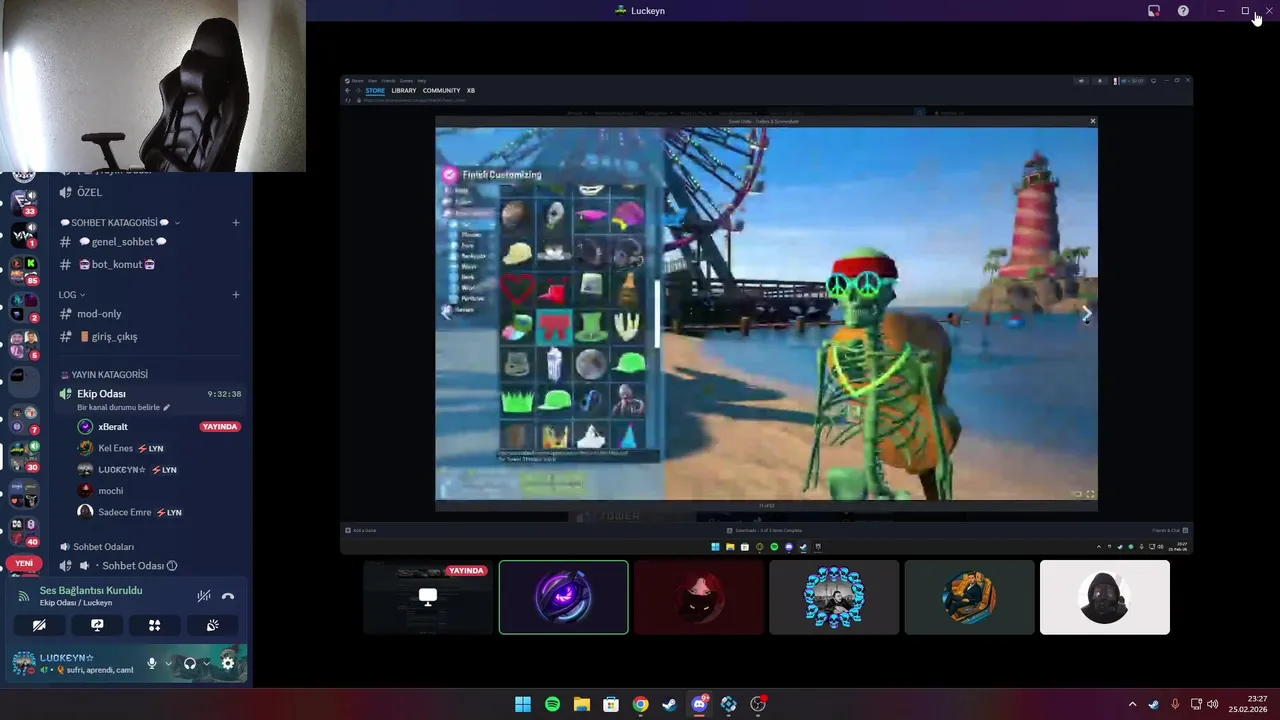Open server folder with 2 badge

[x=24, y=307]
